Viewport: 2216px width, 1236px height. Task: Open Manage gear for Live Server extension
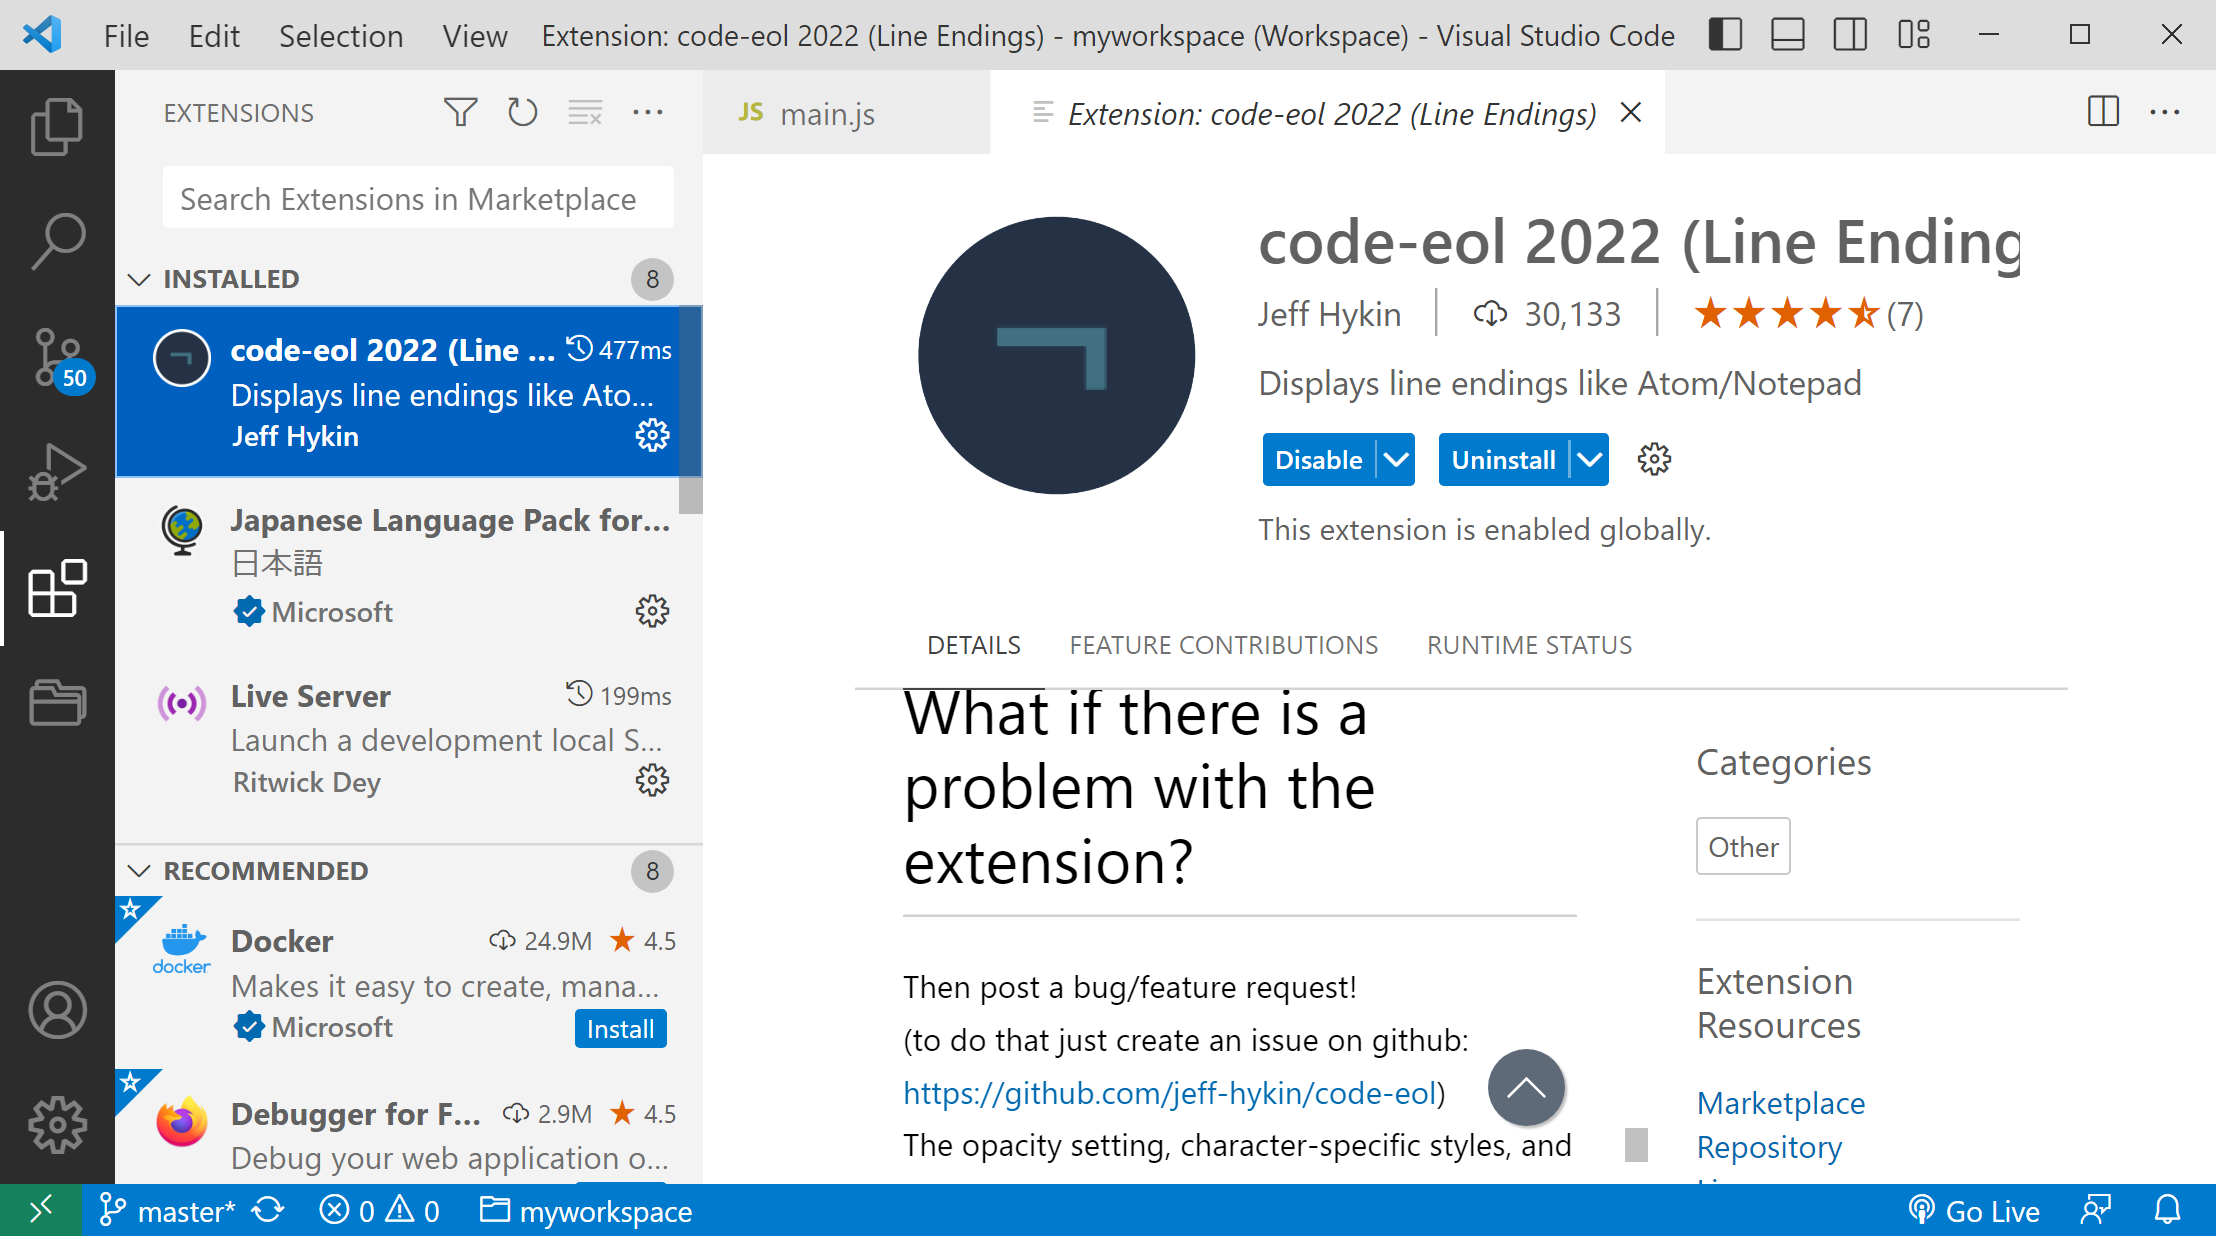(x=652, y=780)
